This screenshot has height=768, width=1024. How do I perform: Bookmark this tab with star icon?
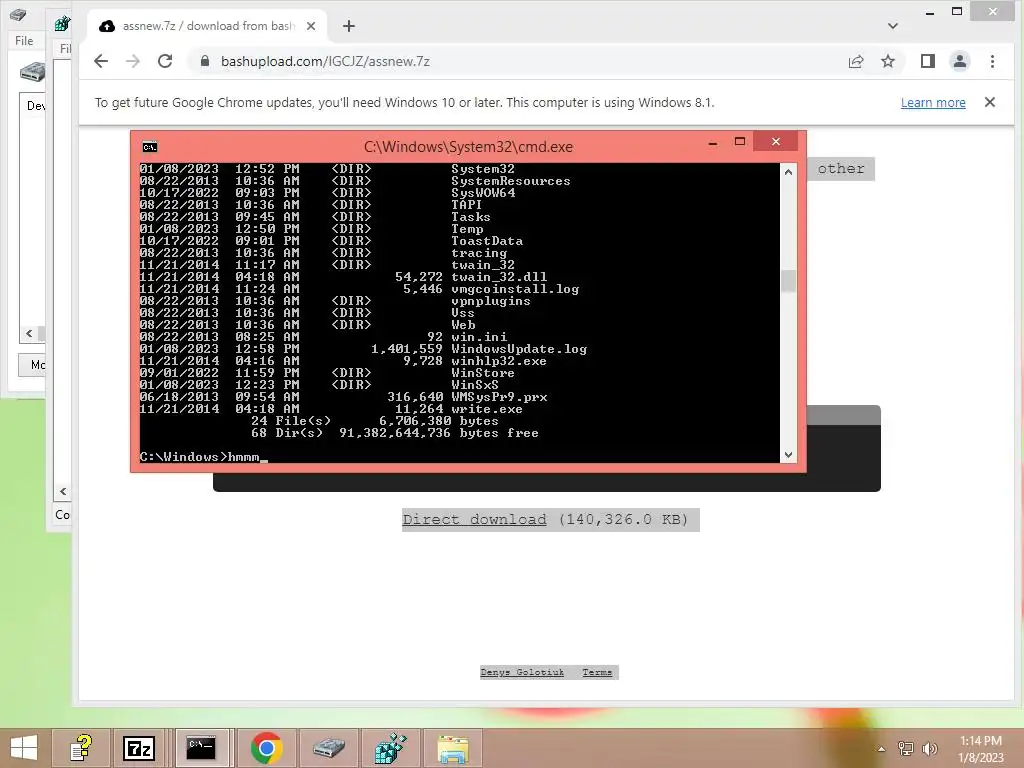click(x=888, y=61)
